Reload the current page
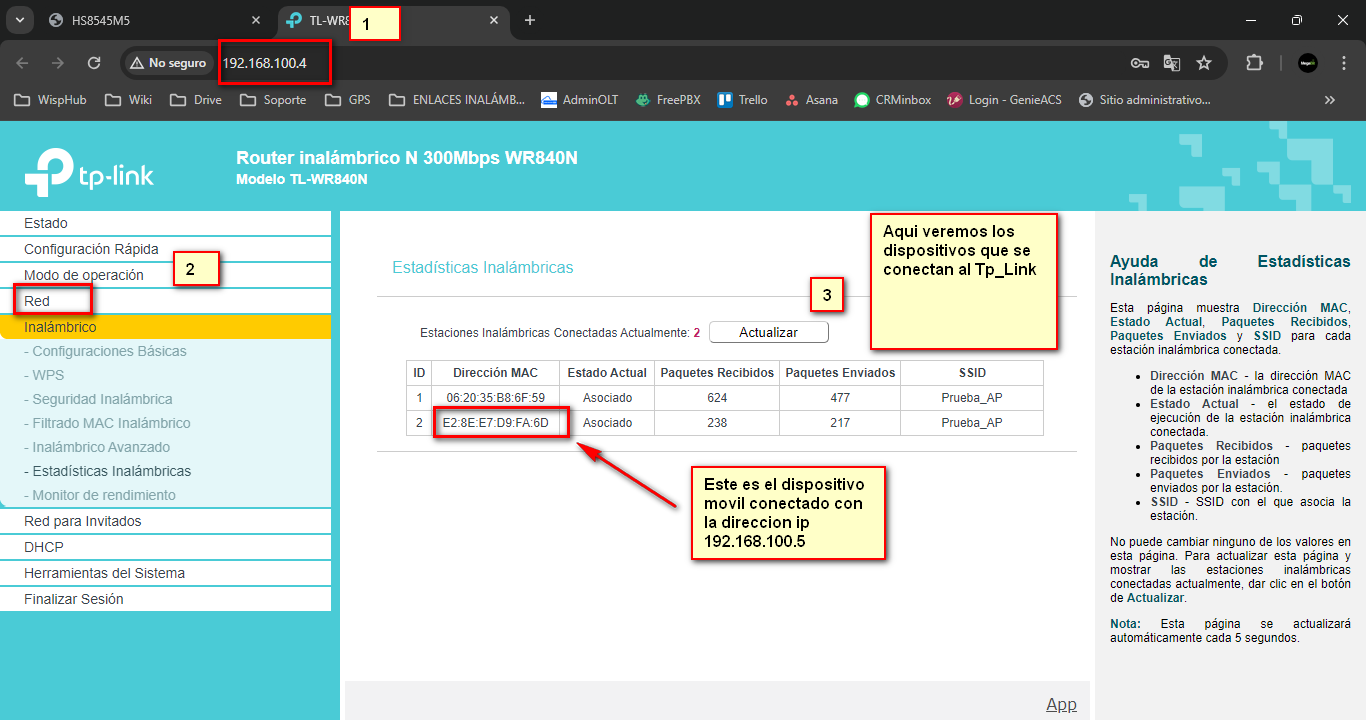This screenshot has width=1366, height=720. point(94,63)
